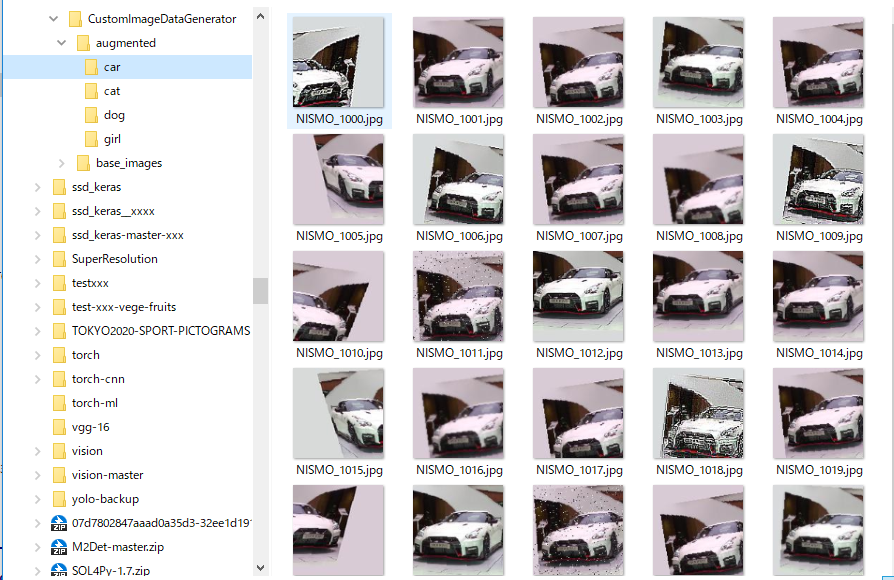
Task: Click the NISMO_1004.jpg file name
Action: point(819,119)
